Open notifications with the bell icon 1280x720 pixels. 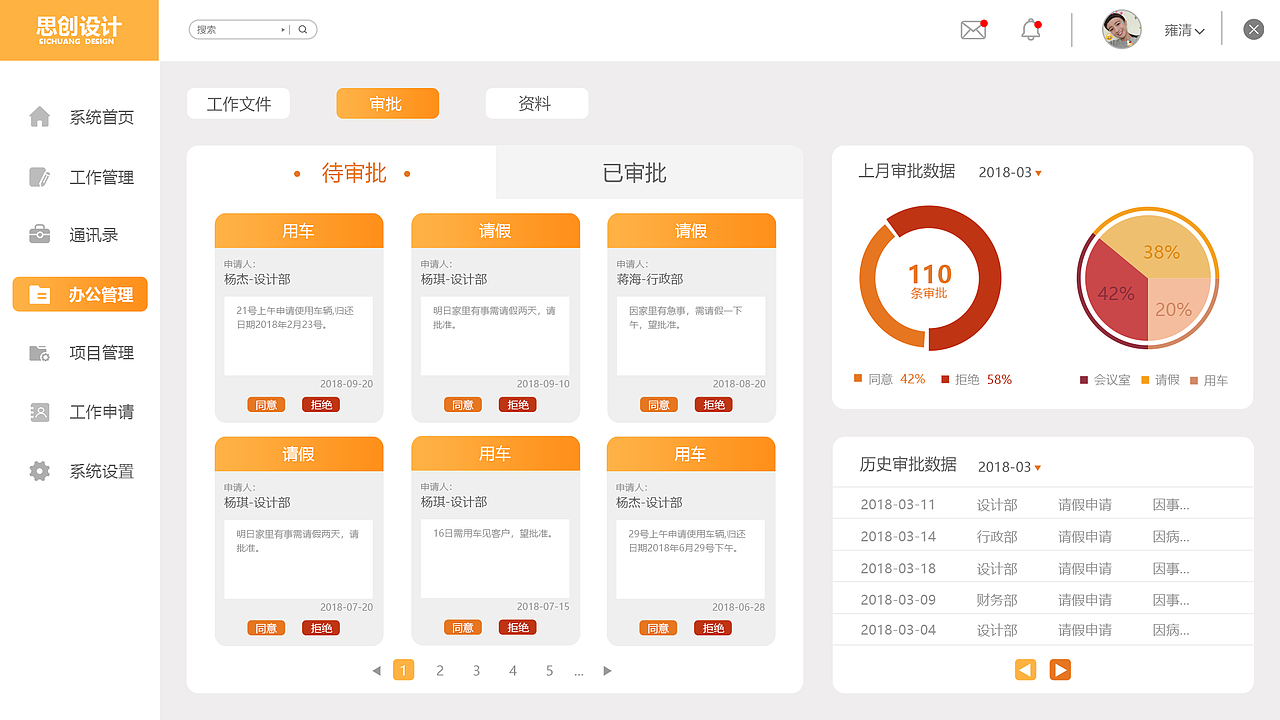[x=1030, y=30]
